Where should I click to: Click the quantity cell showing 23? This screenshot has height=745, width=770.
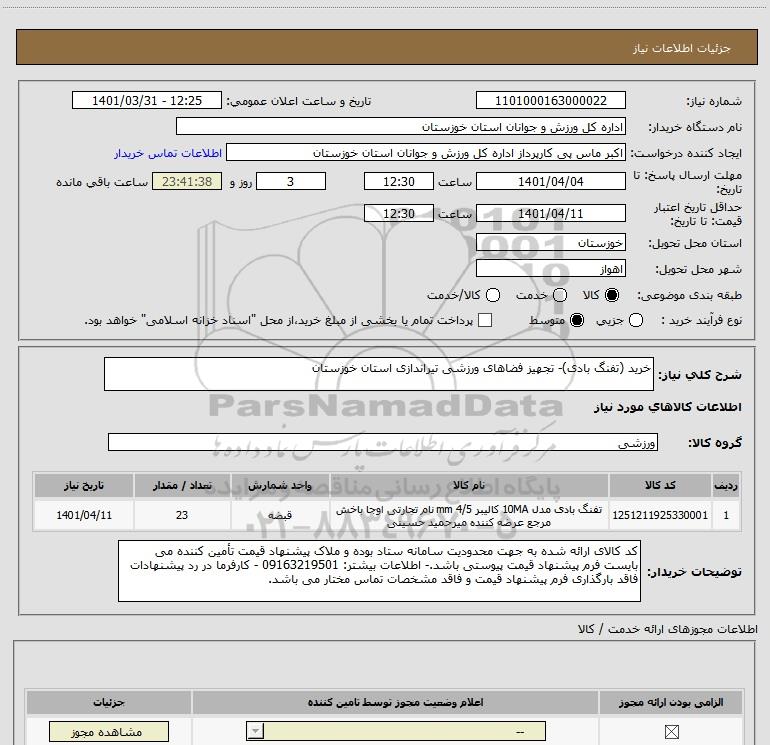click(182, 515)
